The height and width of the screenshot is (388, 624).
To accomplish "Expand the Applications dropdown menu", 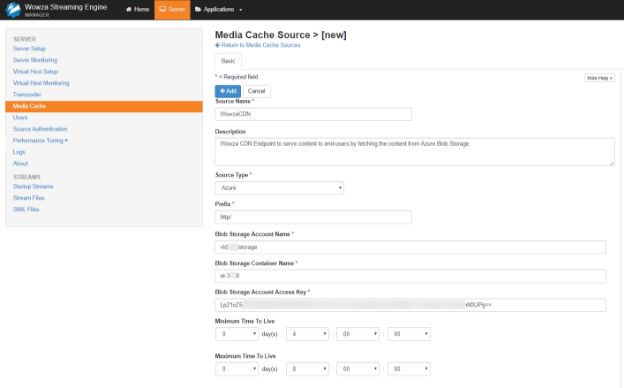I will pos(218,9).
